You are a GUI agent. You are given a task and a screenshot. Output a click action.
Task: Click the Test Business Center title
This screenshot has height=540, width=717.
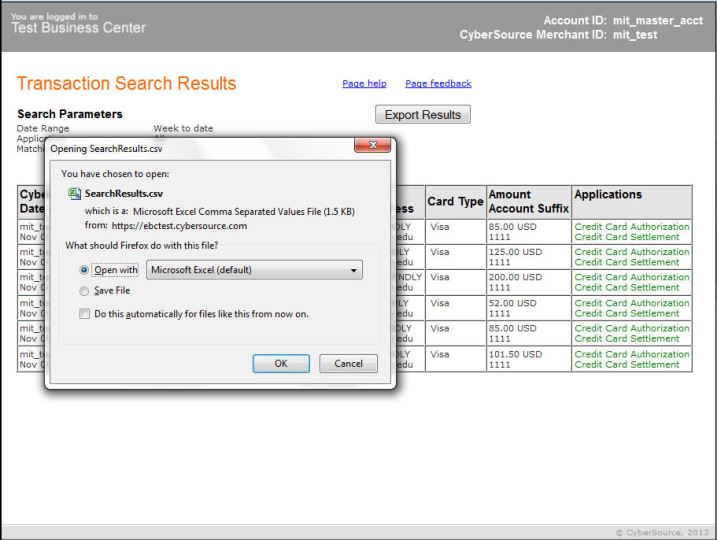pos(78,27)
